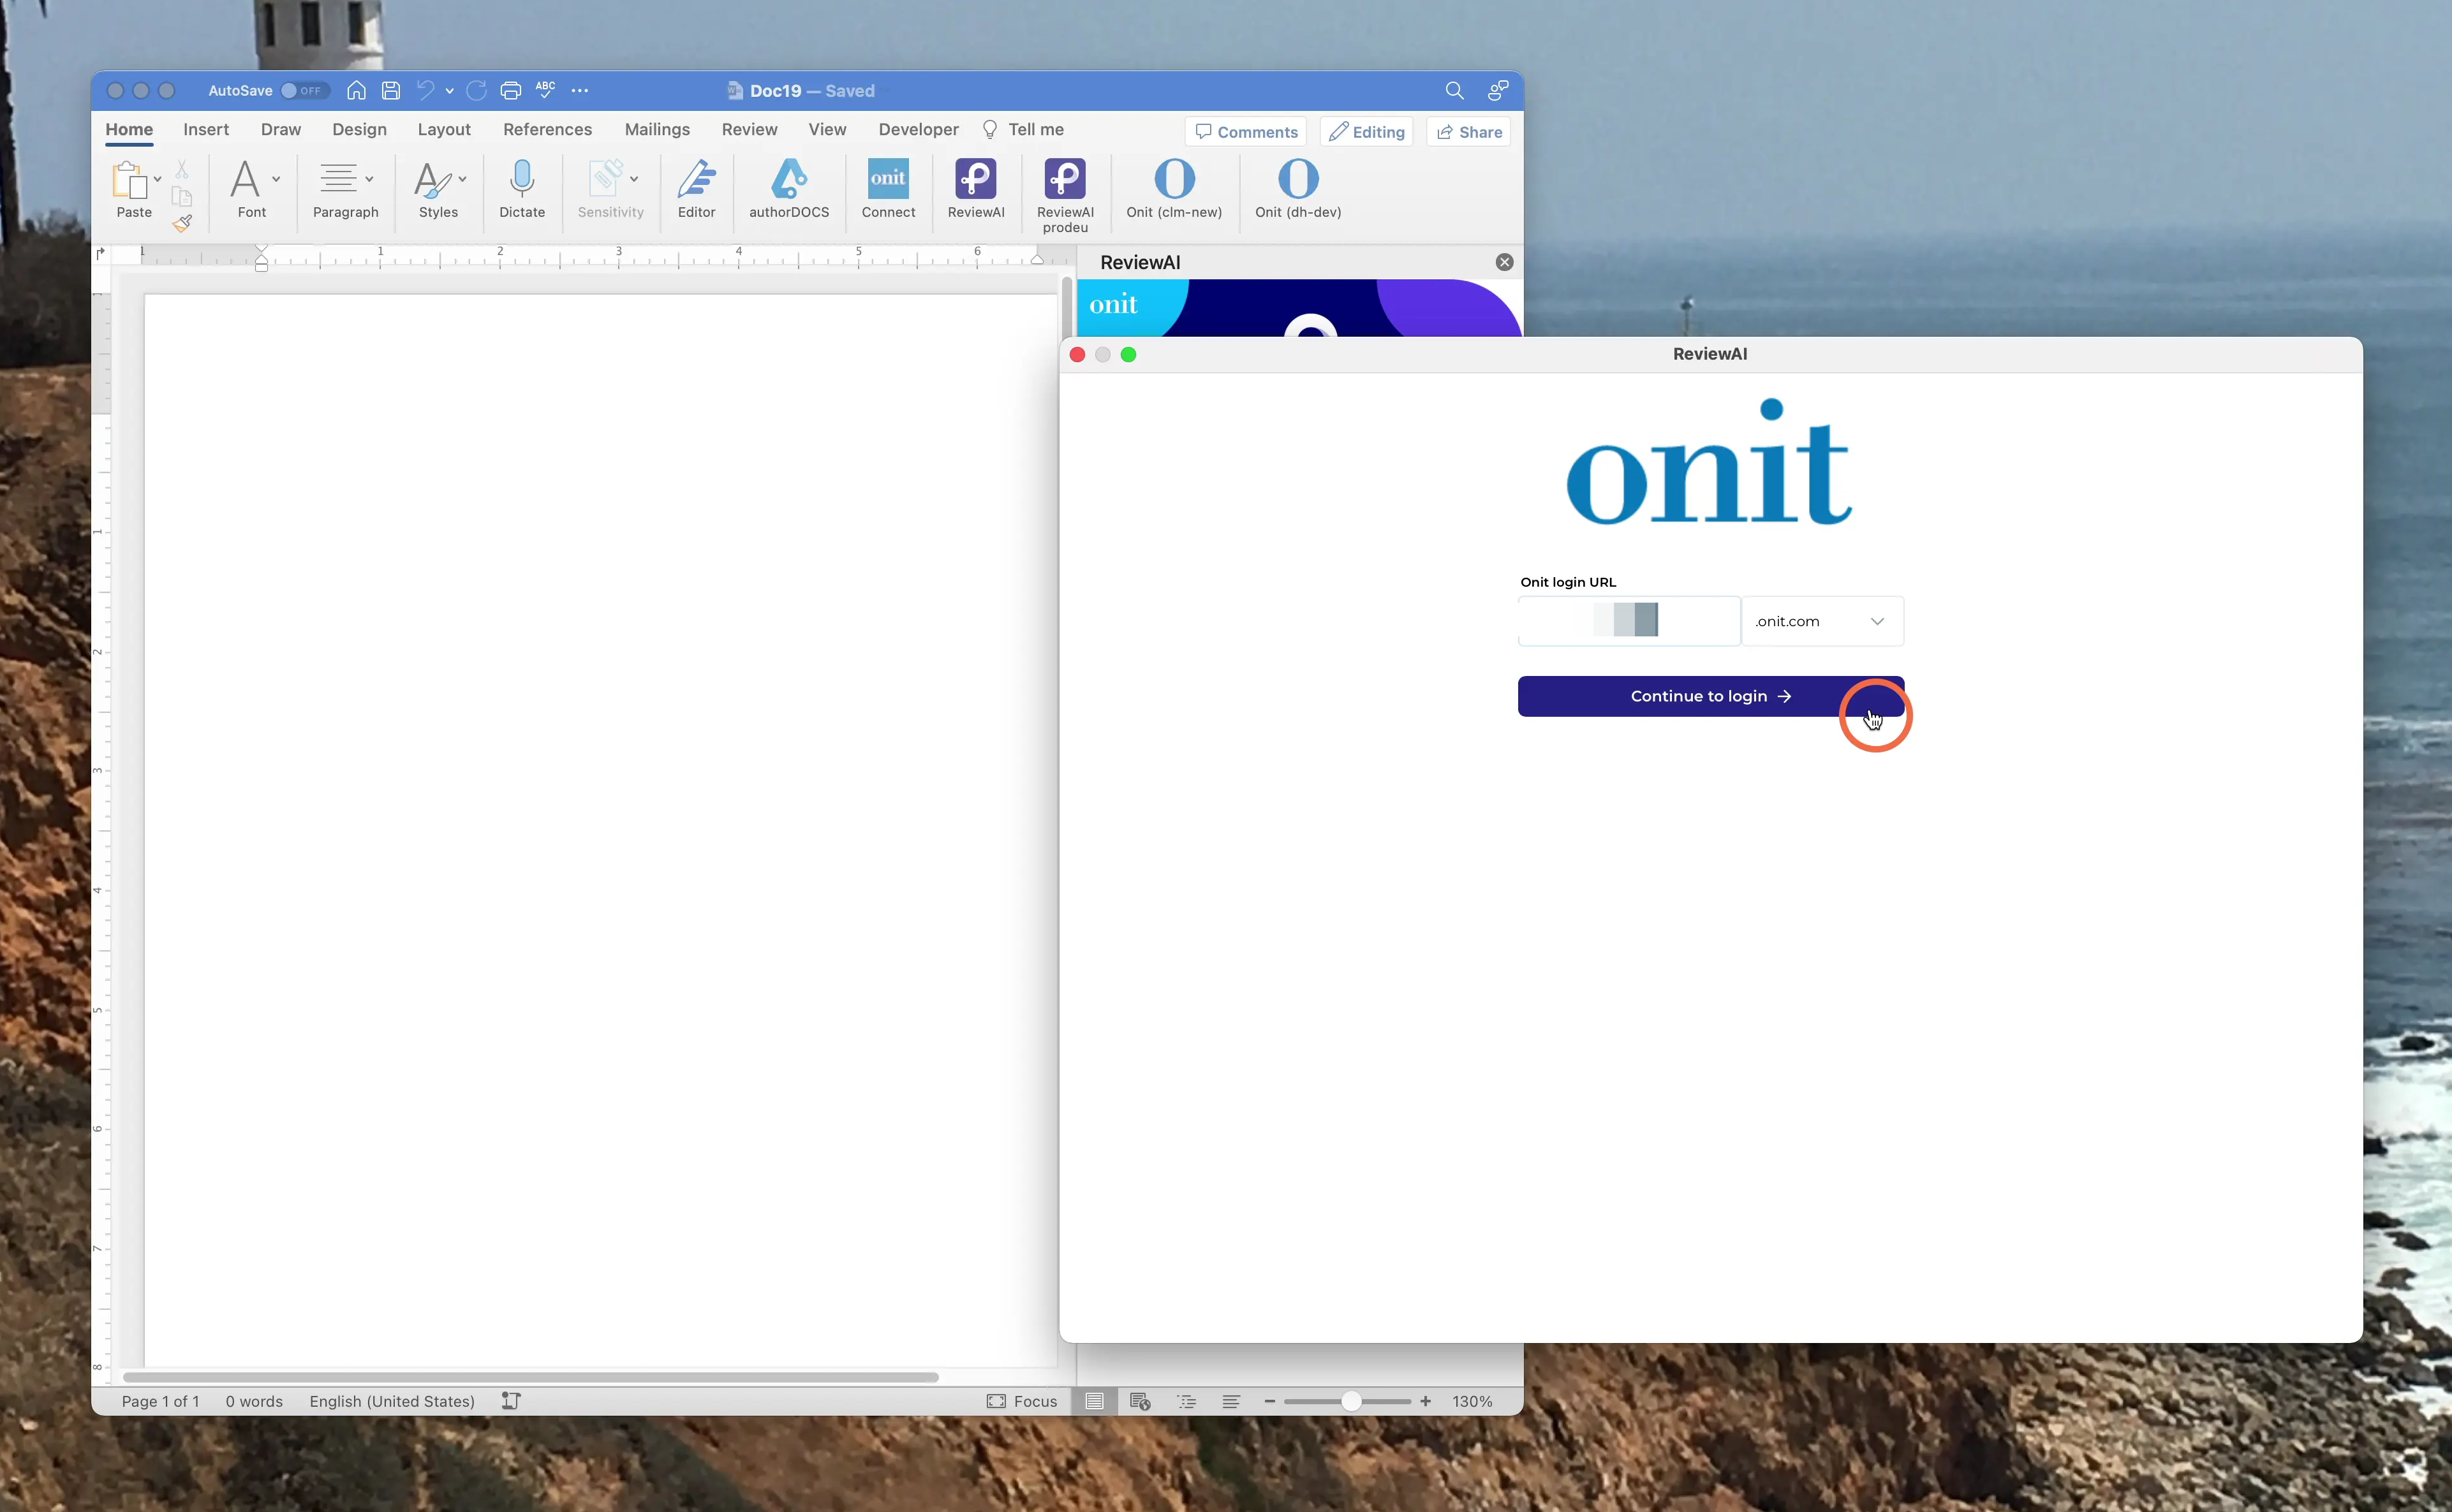Click Page 1 of 1 indicator

tap(160, 1401)
